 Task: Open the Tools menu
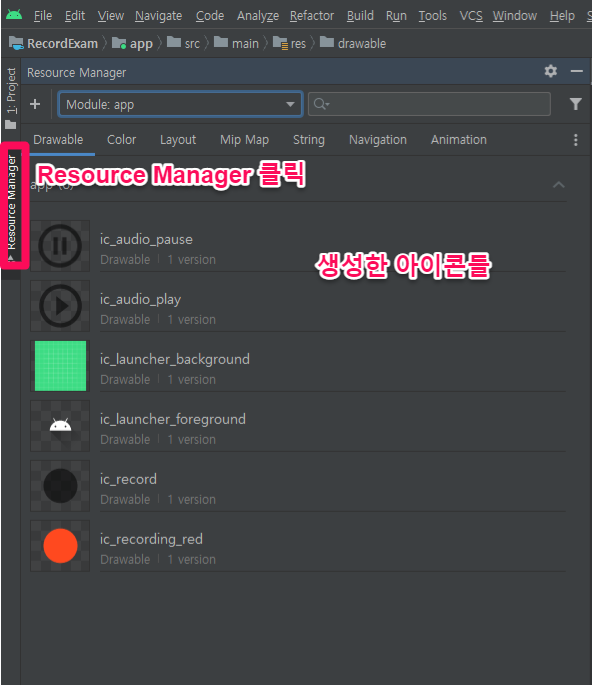[x=433, y=16]
